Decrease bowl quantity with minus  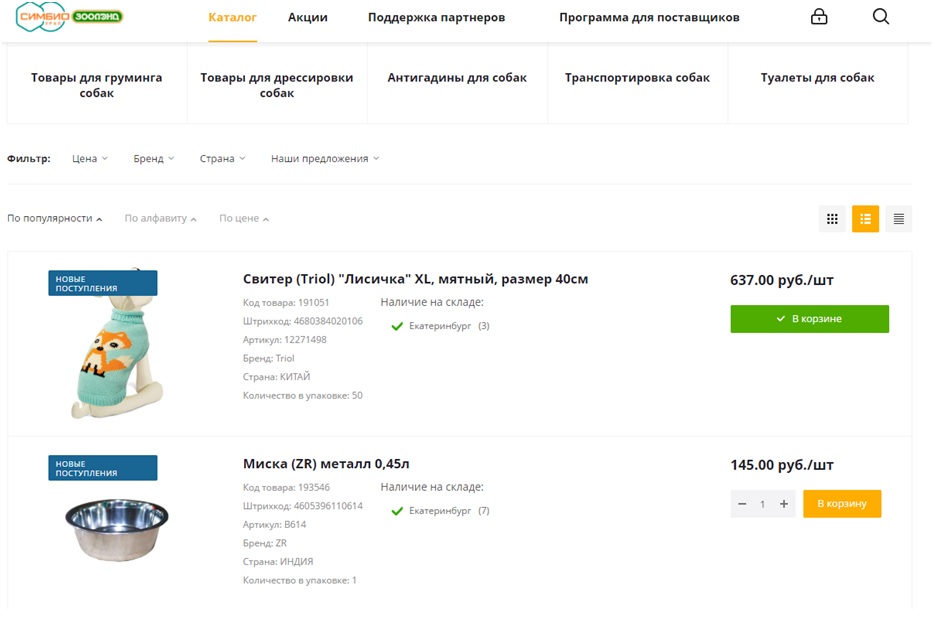tap(742, 504)
